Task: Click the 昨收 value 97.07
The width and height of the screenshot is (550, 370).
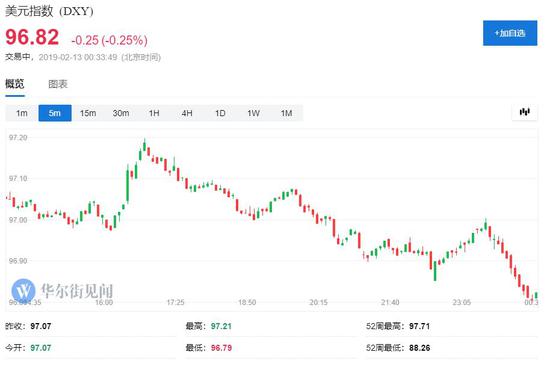Action: (41, 326)
